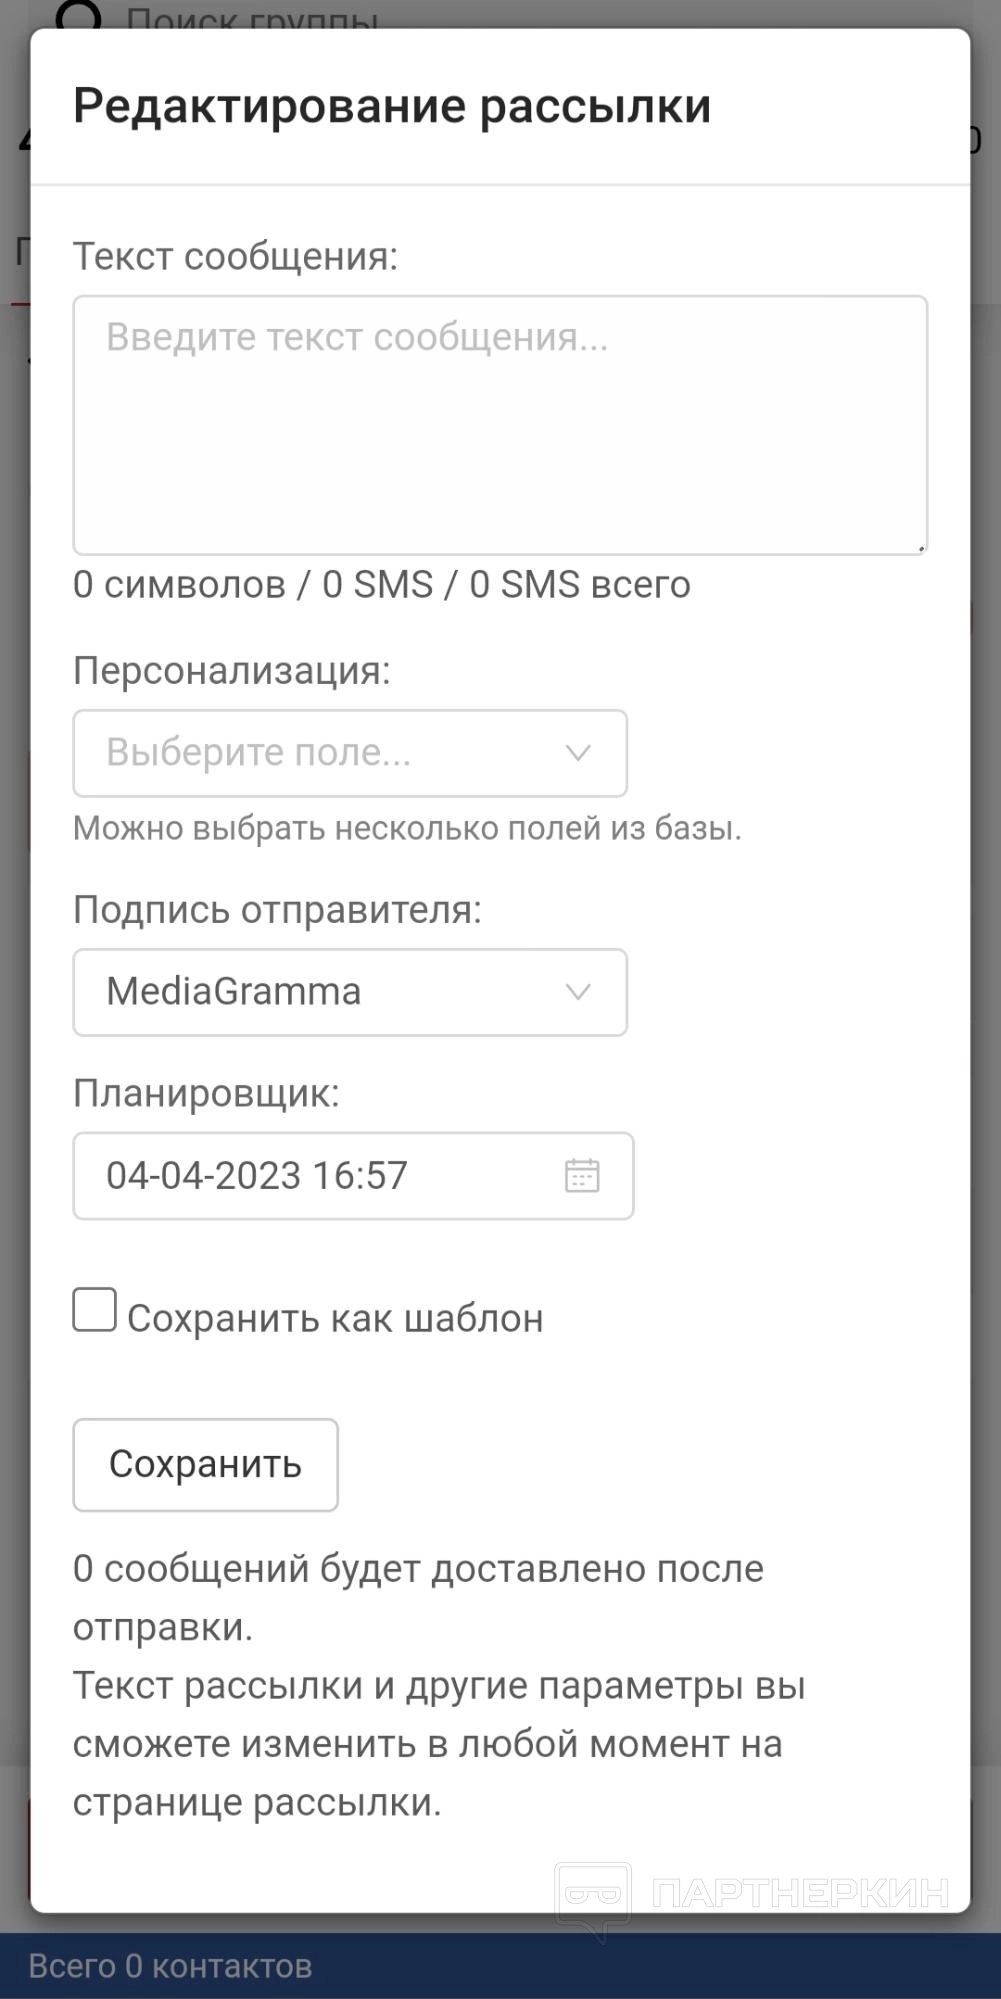Viewport: 1001px width, 1999px height.
Task: Click the chevron arrow in the Персонализация field
Action: pyautogui.click(x=578, y=753)
